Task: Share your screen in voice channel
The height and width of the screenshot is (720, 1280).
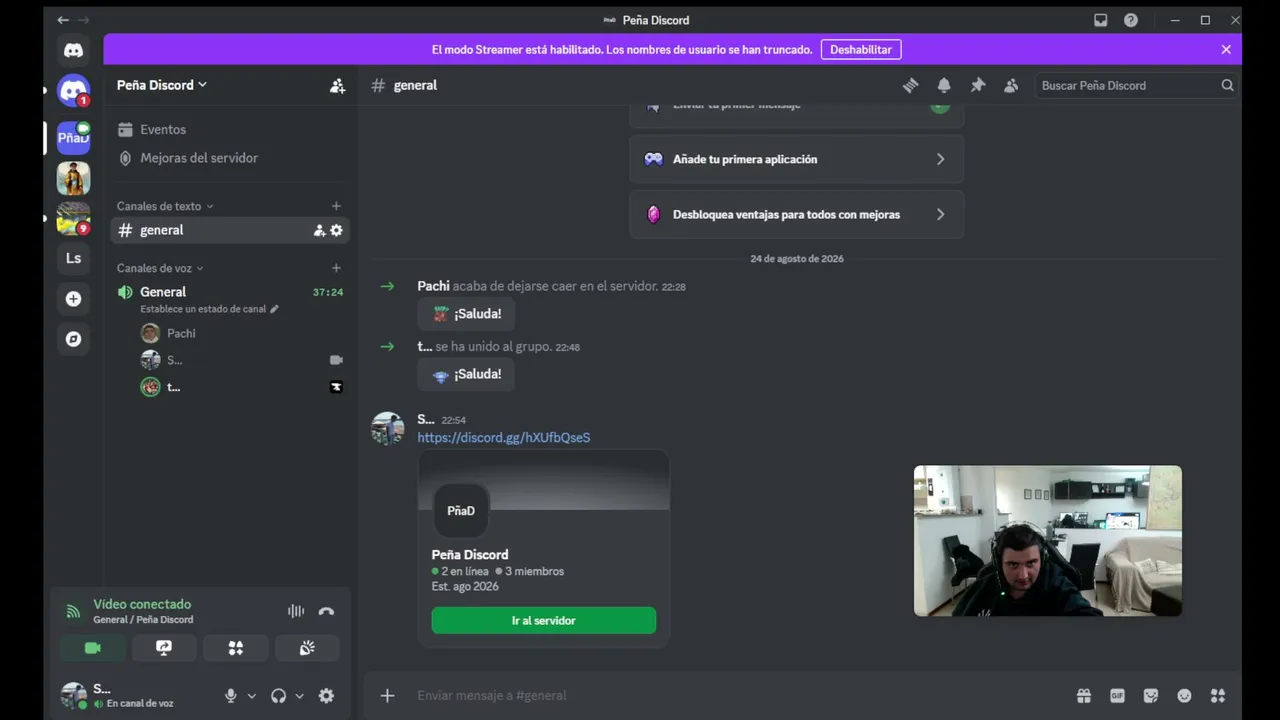Action: tap(164, 648)
